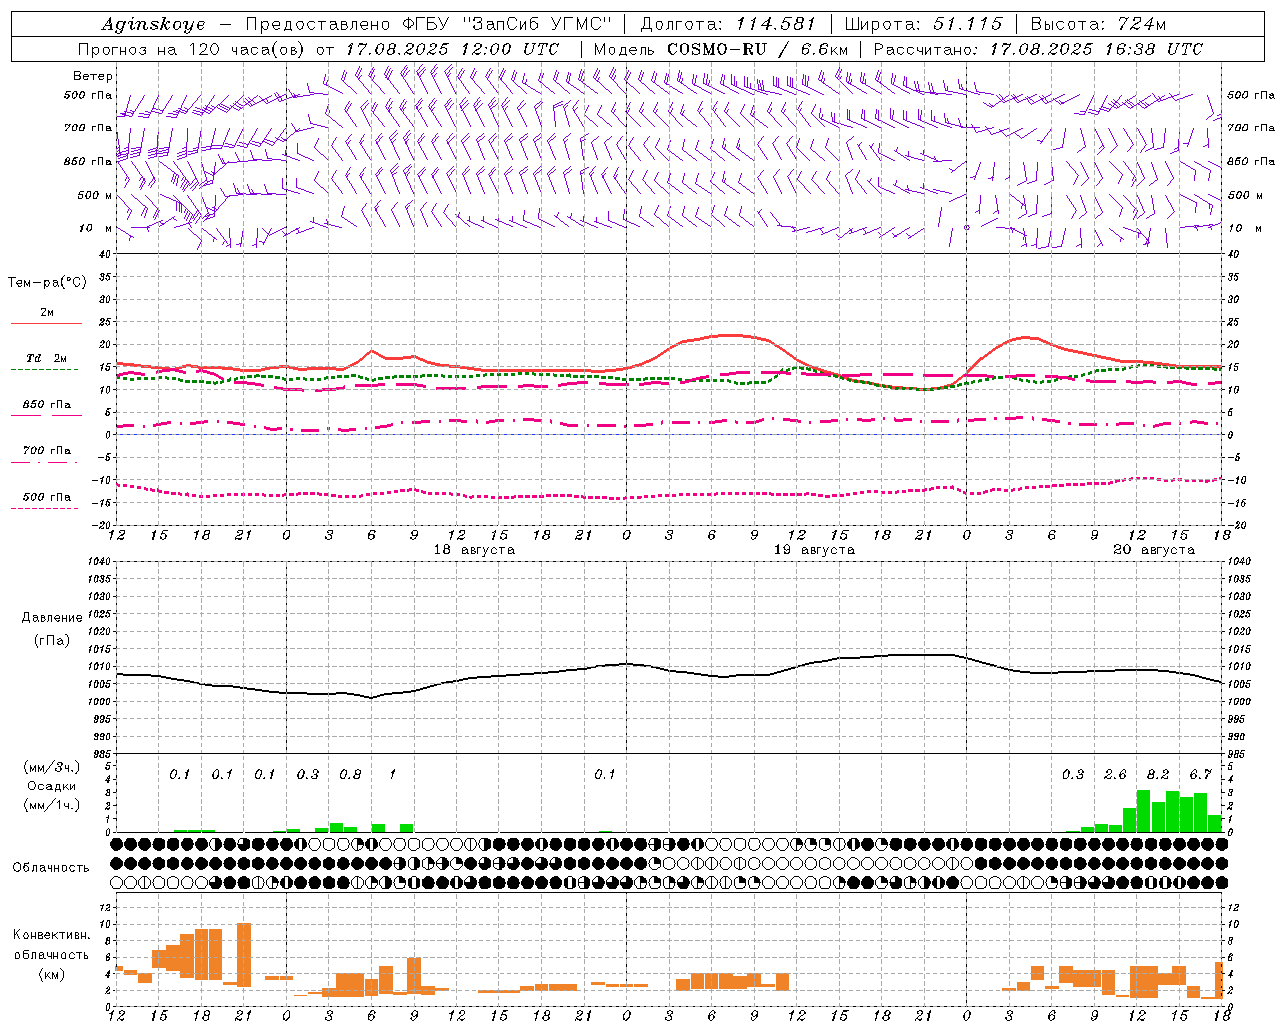Click the 8.2 precipitation total

(1158, 774)
